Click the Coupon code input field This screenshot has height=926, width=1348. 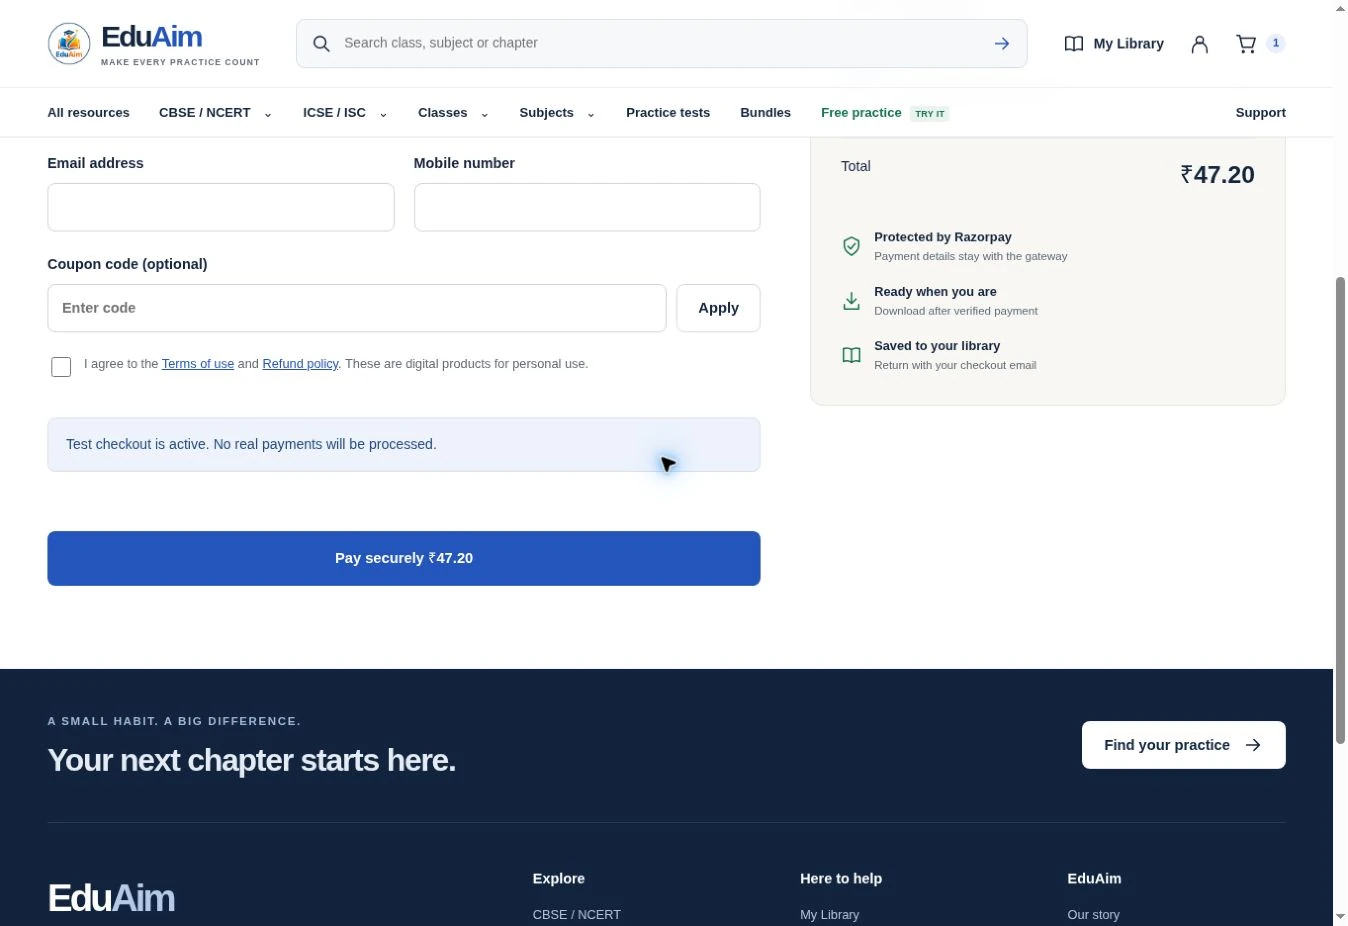(357, 308)
